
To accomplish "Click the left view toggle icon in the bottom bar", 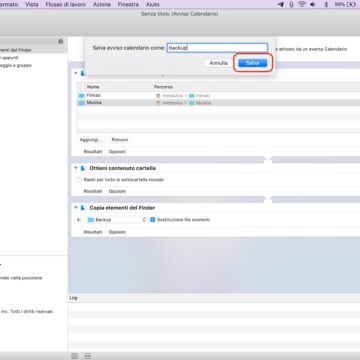I will click(x=75, y=356).
